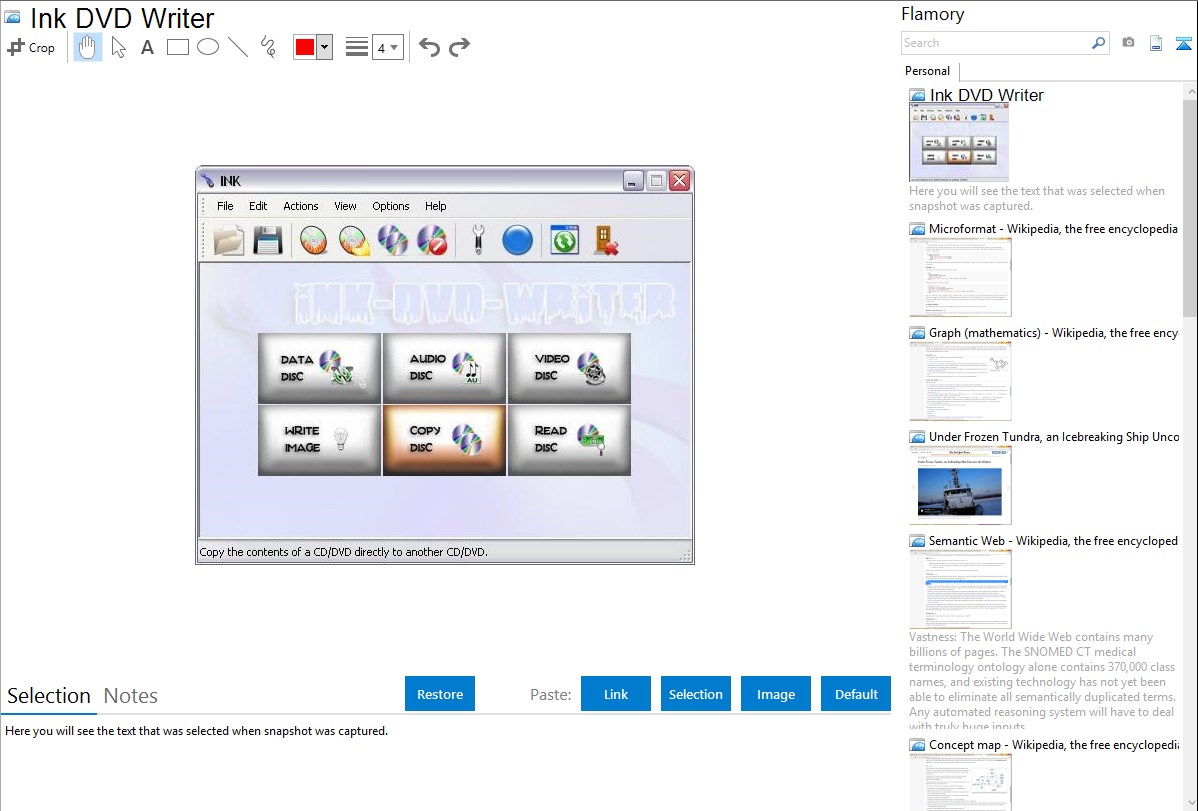
Task: Click the Image paste button
Action: click(775, 694)
